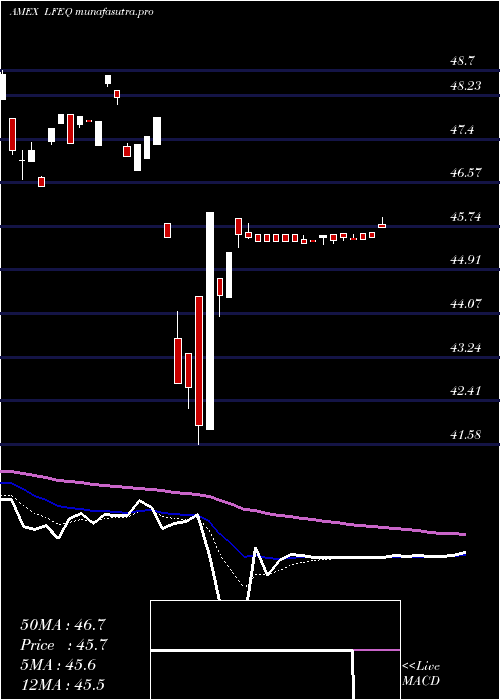The image size is (500, 700).
Task: Click the 42.41 price axis label
Action: [465, 391]
